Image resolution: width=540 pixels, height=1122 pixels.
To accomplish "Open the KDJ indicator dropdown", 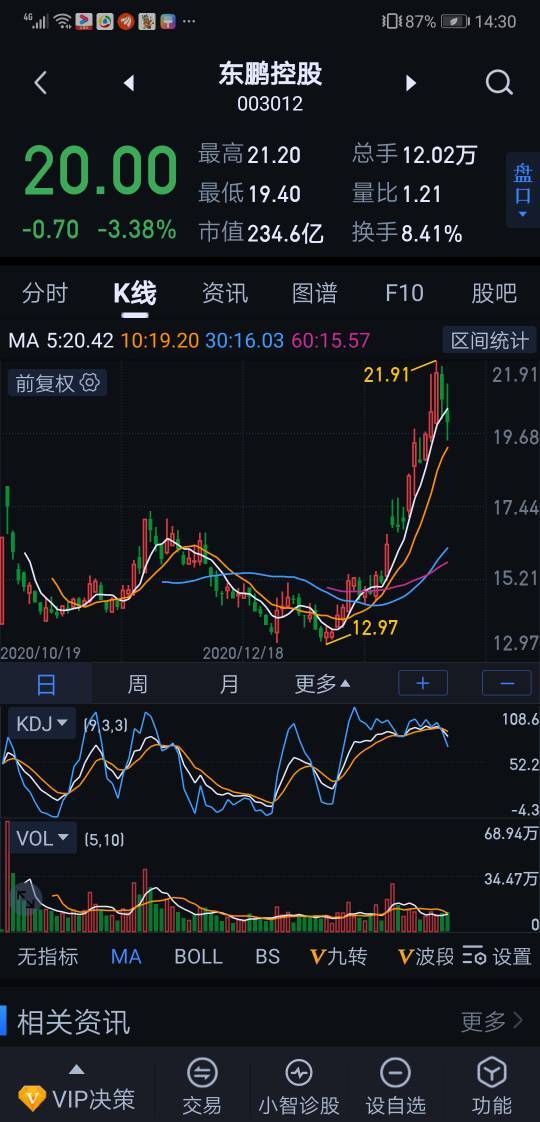I will pos(42,723).
